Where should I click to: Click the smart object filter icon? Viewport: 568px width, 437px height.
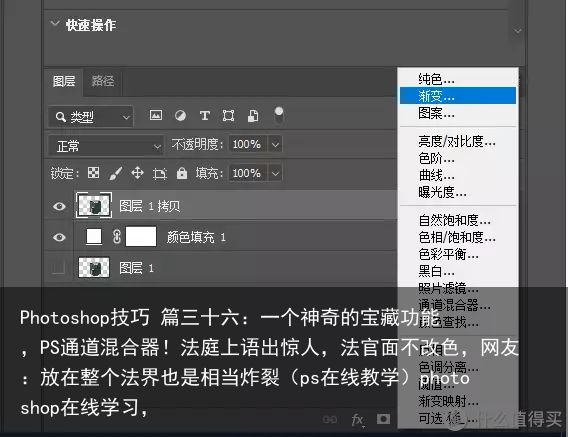[x=253, y=116]
